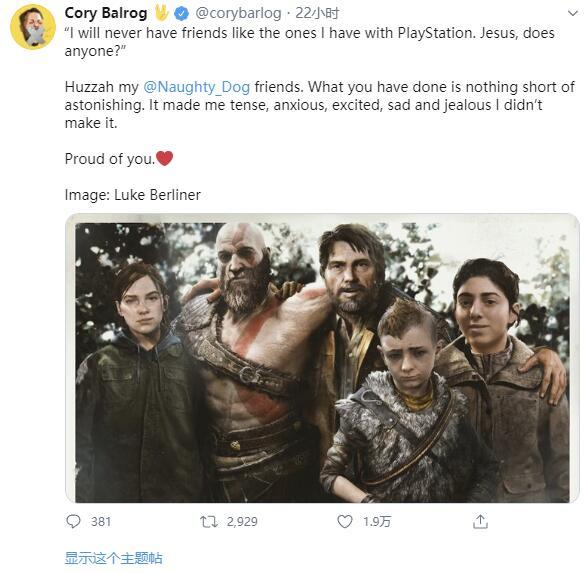Click the red heart emoji

[x=165, y=158]
